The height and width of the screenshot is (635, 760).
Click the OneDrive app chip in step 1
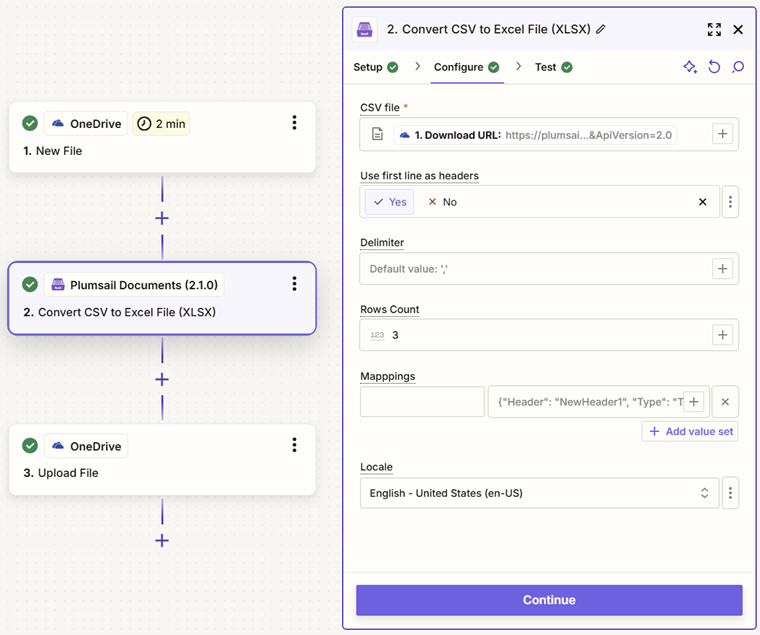(86, 124)
